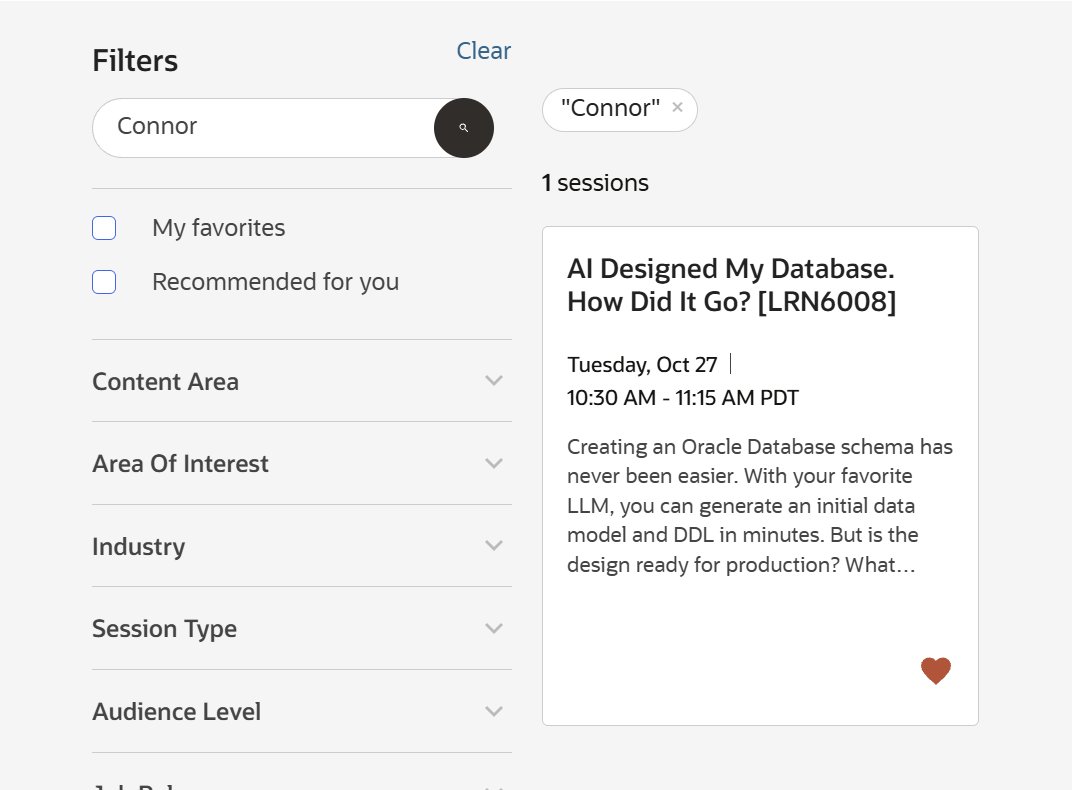This screenshot has height=790, width=1072.
Task: Open AI Designed My Database session title
Action: point(732,285)
